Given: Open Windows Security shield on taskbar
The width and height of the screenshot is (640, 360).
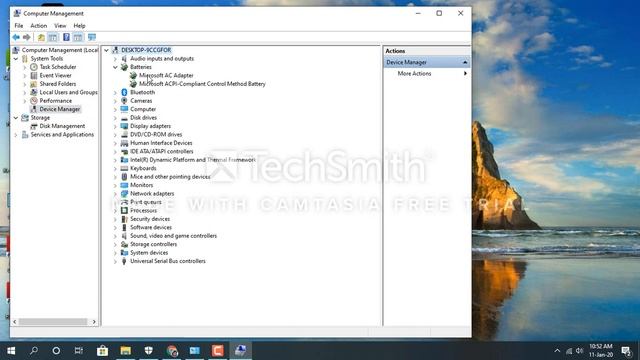Looking at the screenshot, I should coord(149,351).
